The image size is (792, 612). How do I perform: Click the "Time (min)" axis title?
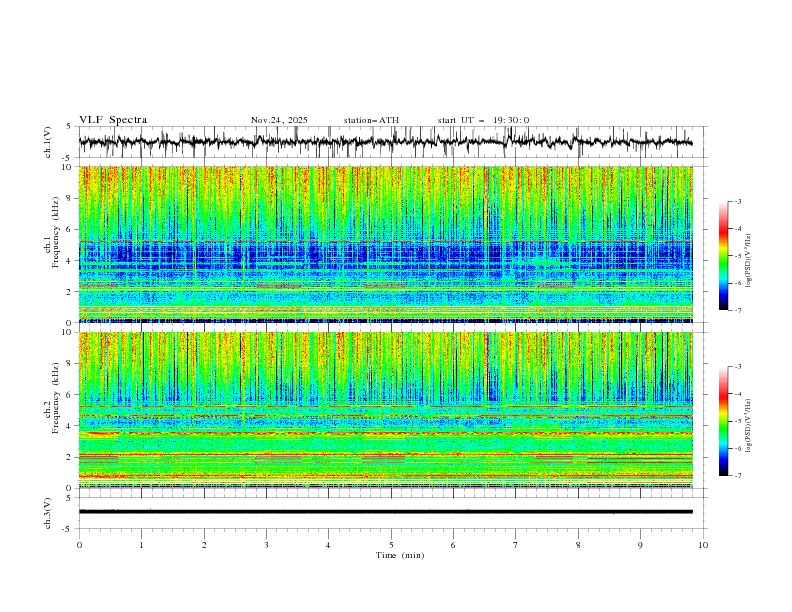click(400, 555)
